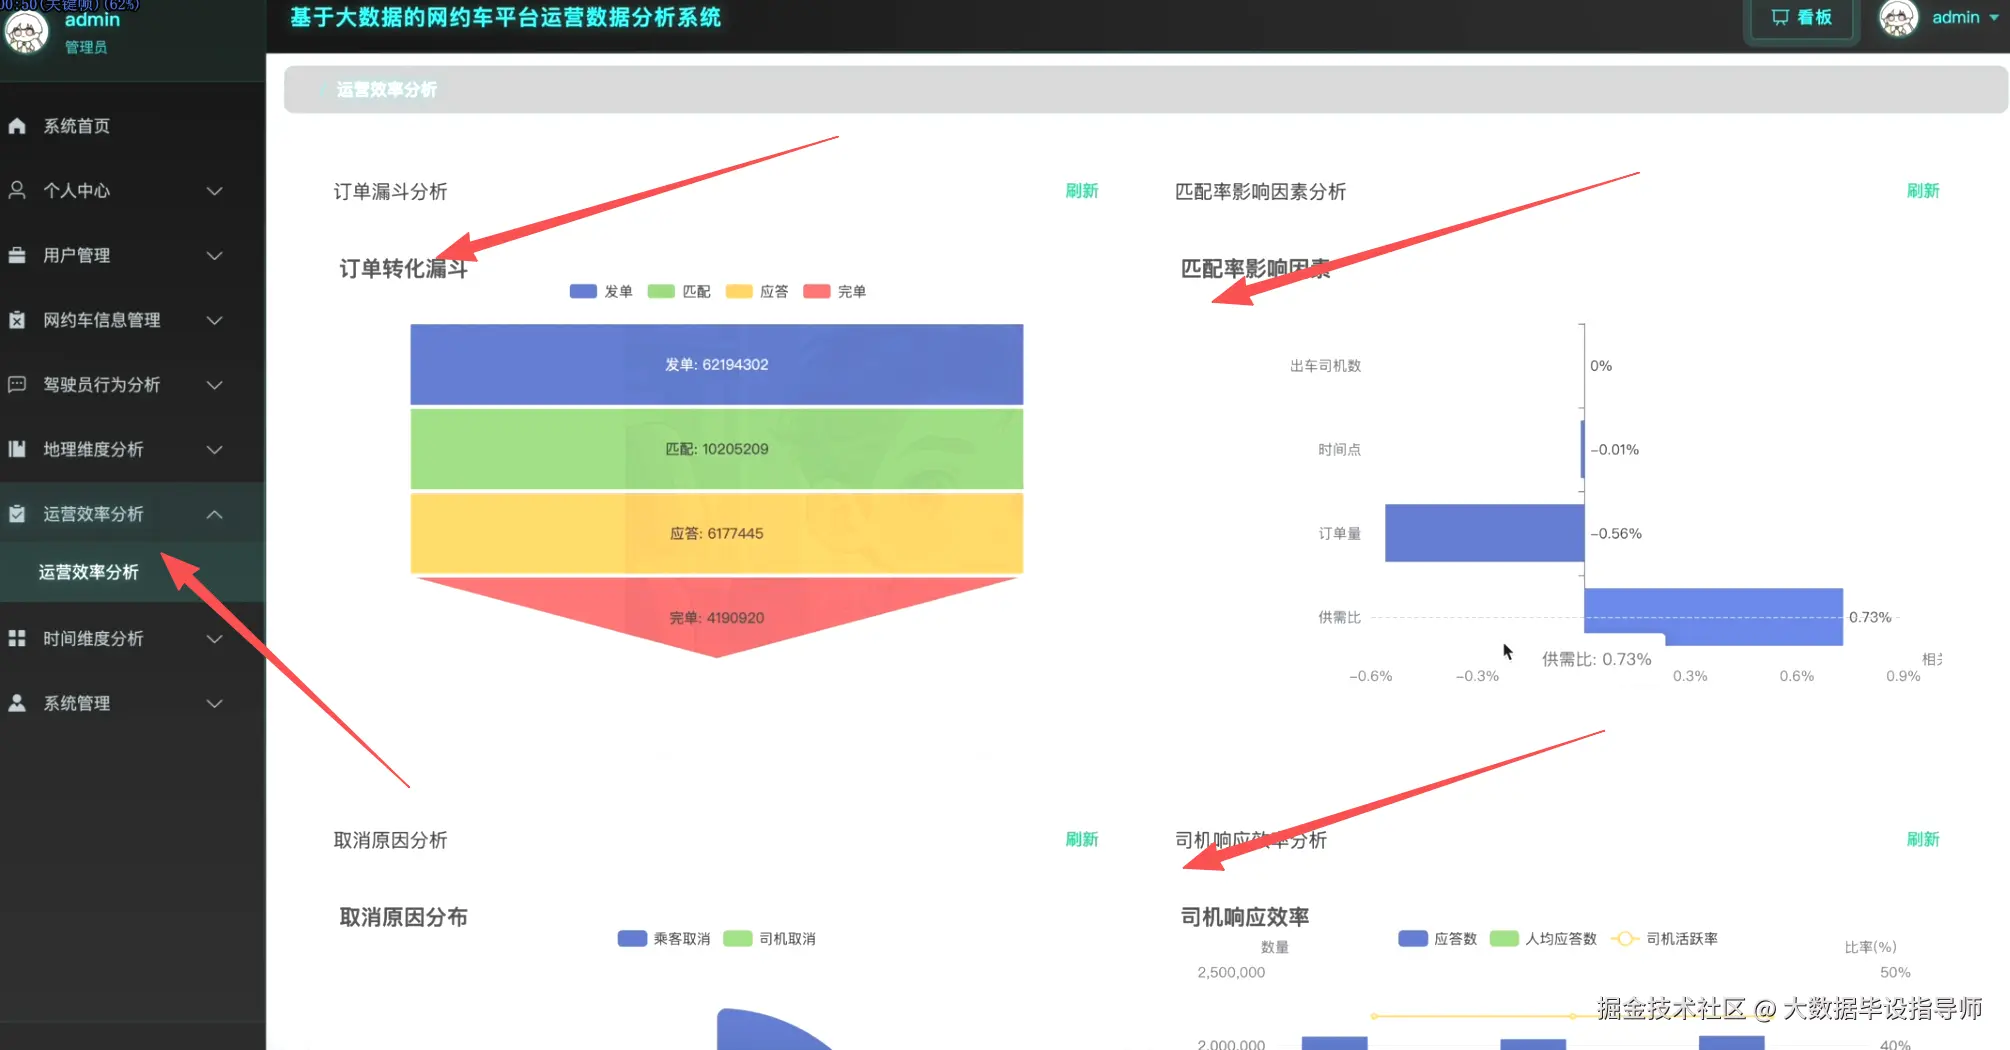The width and height of the screenshot is (2010, 1050).
Task: Click the 管理员 role label in sidebar
Action: (86, 47)
